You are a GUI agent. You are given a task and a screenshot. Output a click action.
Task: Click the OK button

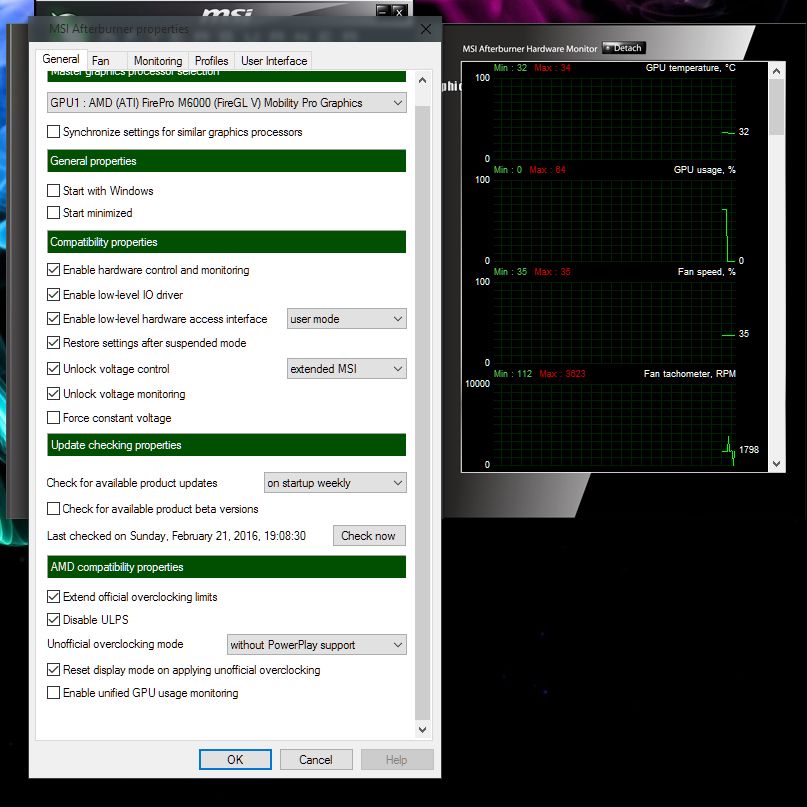click(235, 760)
